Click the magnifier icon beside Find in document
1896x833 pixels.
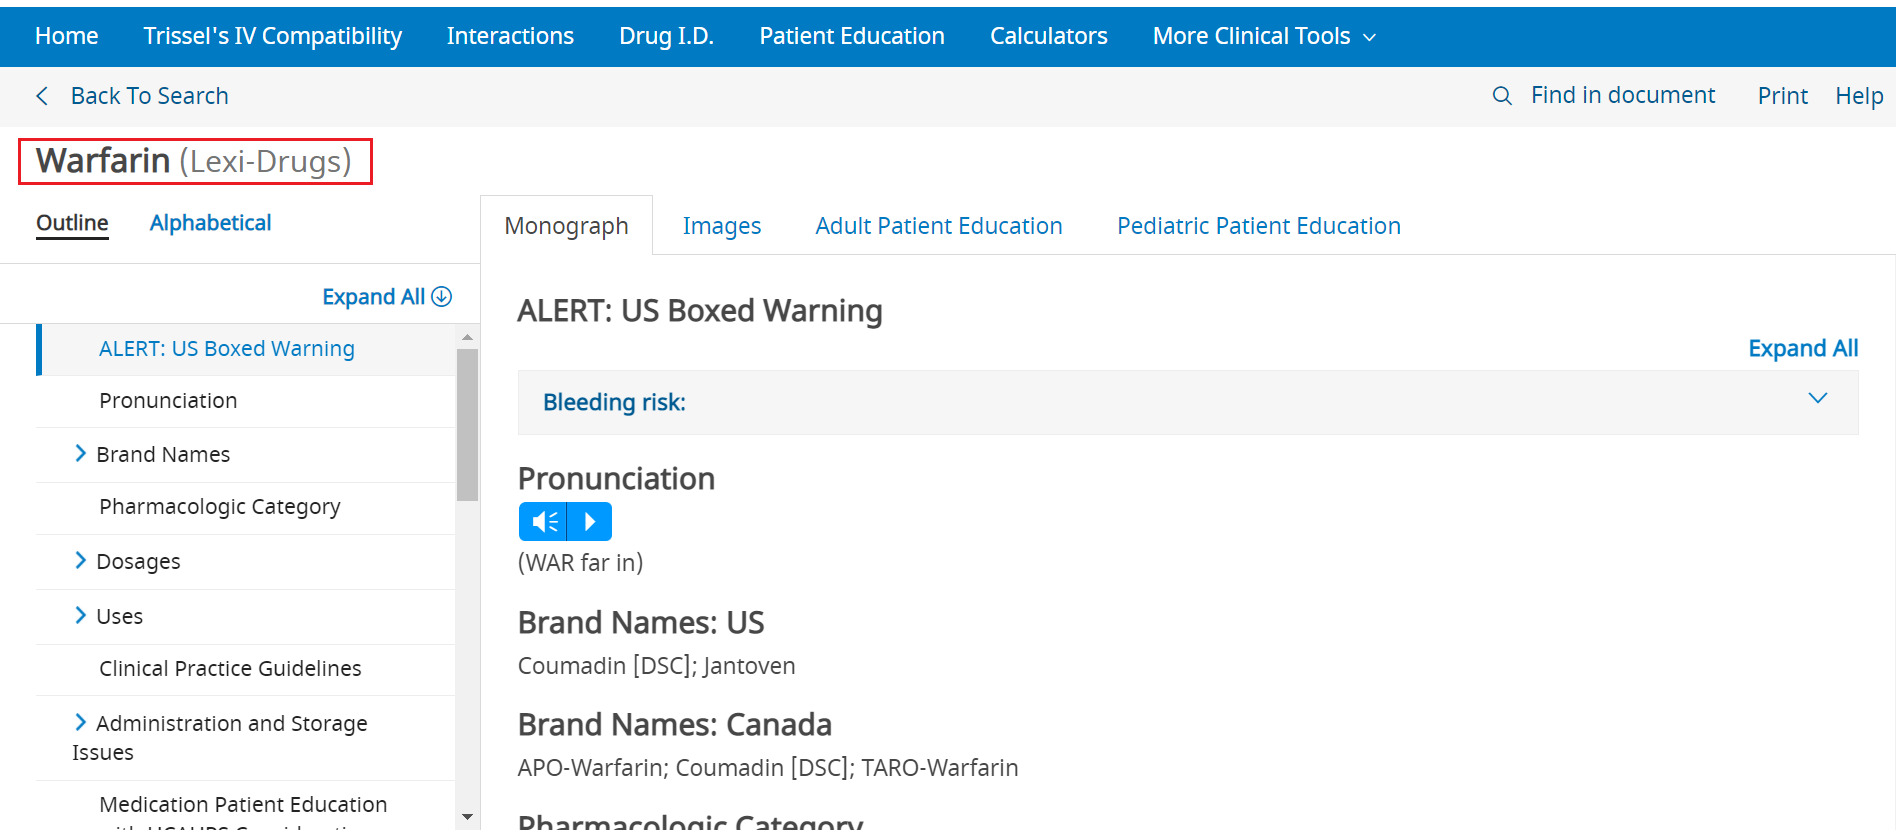[1501, 96]
